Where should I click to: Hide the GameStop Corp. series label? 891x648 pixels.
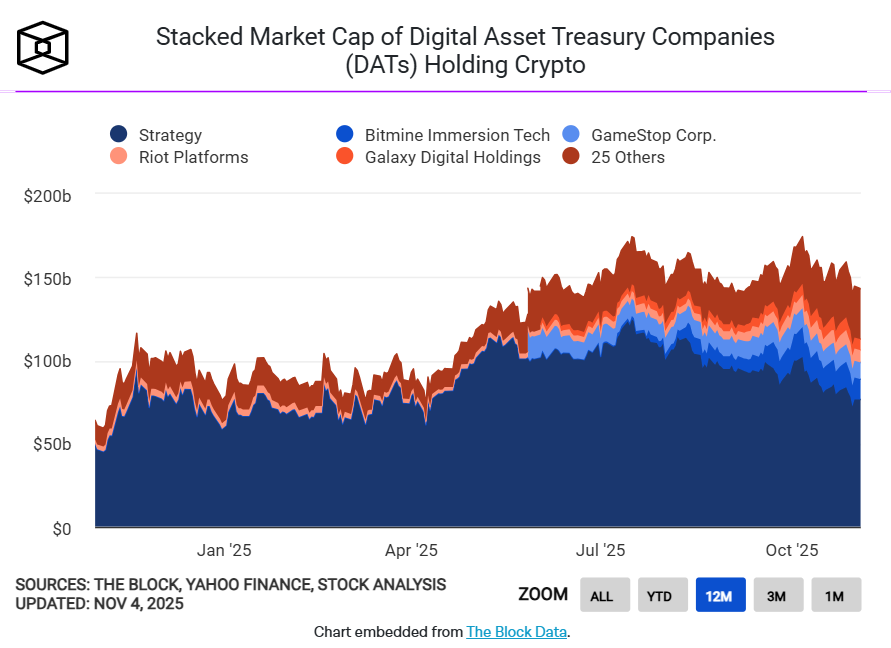pos(653,135)
